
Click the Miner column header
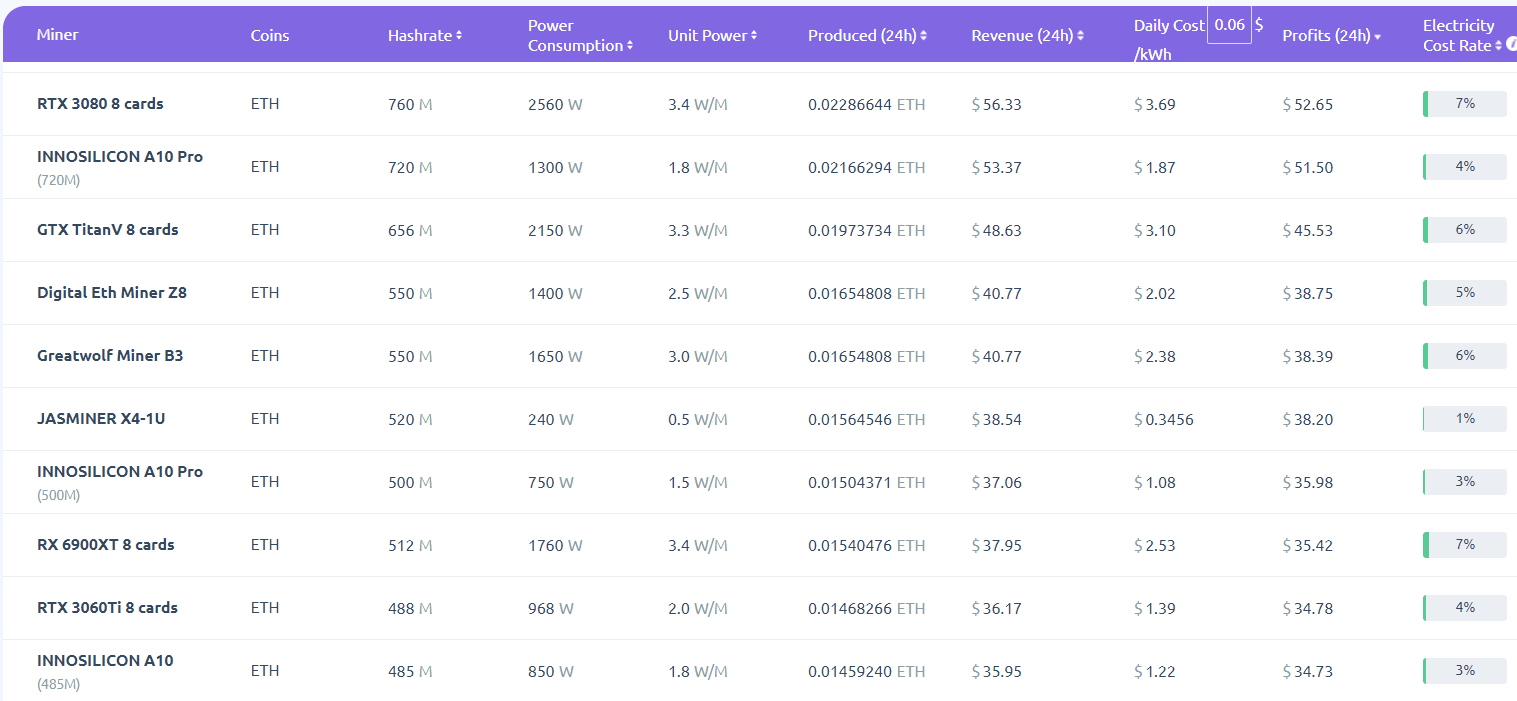click(57, 35)
